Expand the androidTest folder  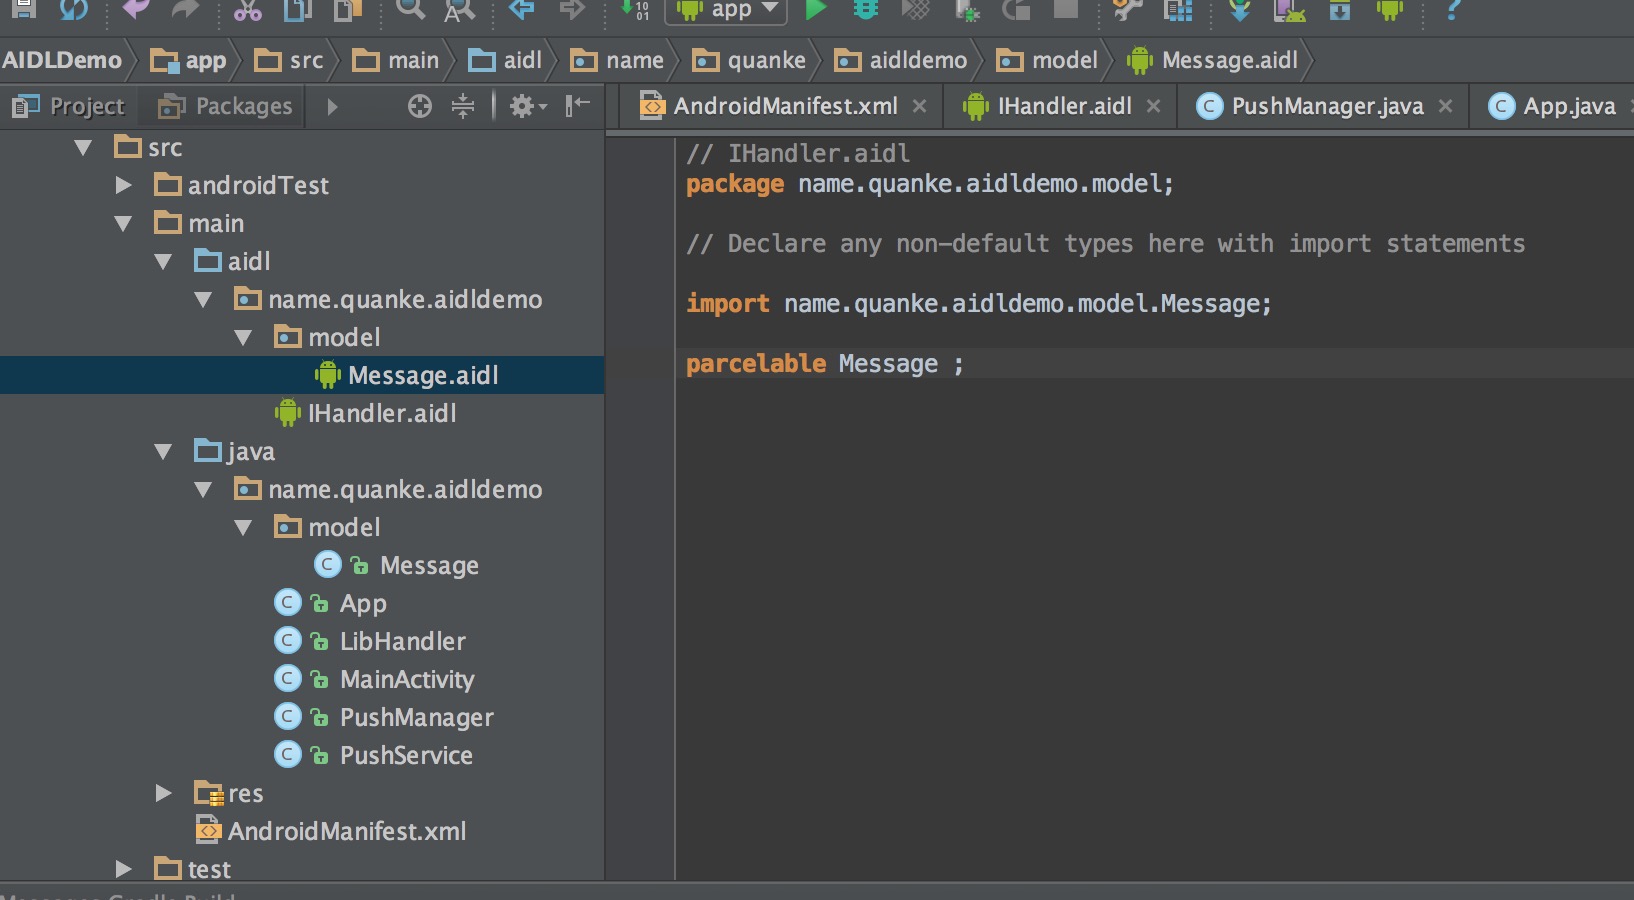pyautogui.click(x=124, y=185)
